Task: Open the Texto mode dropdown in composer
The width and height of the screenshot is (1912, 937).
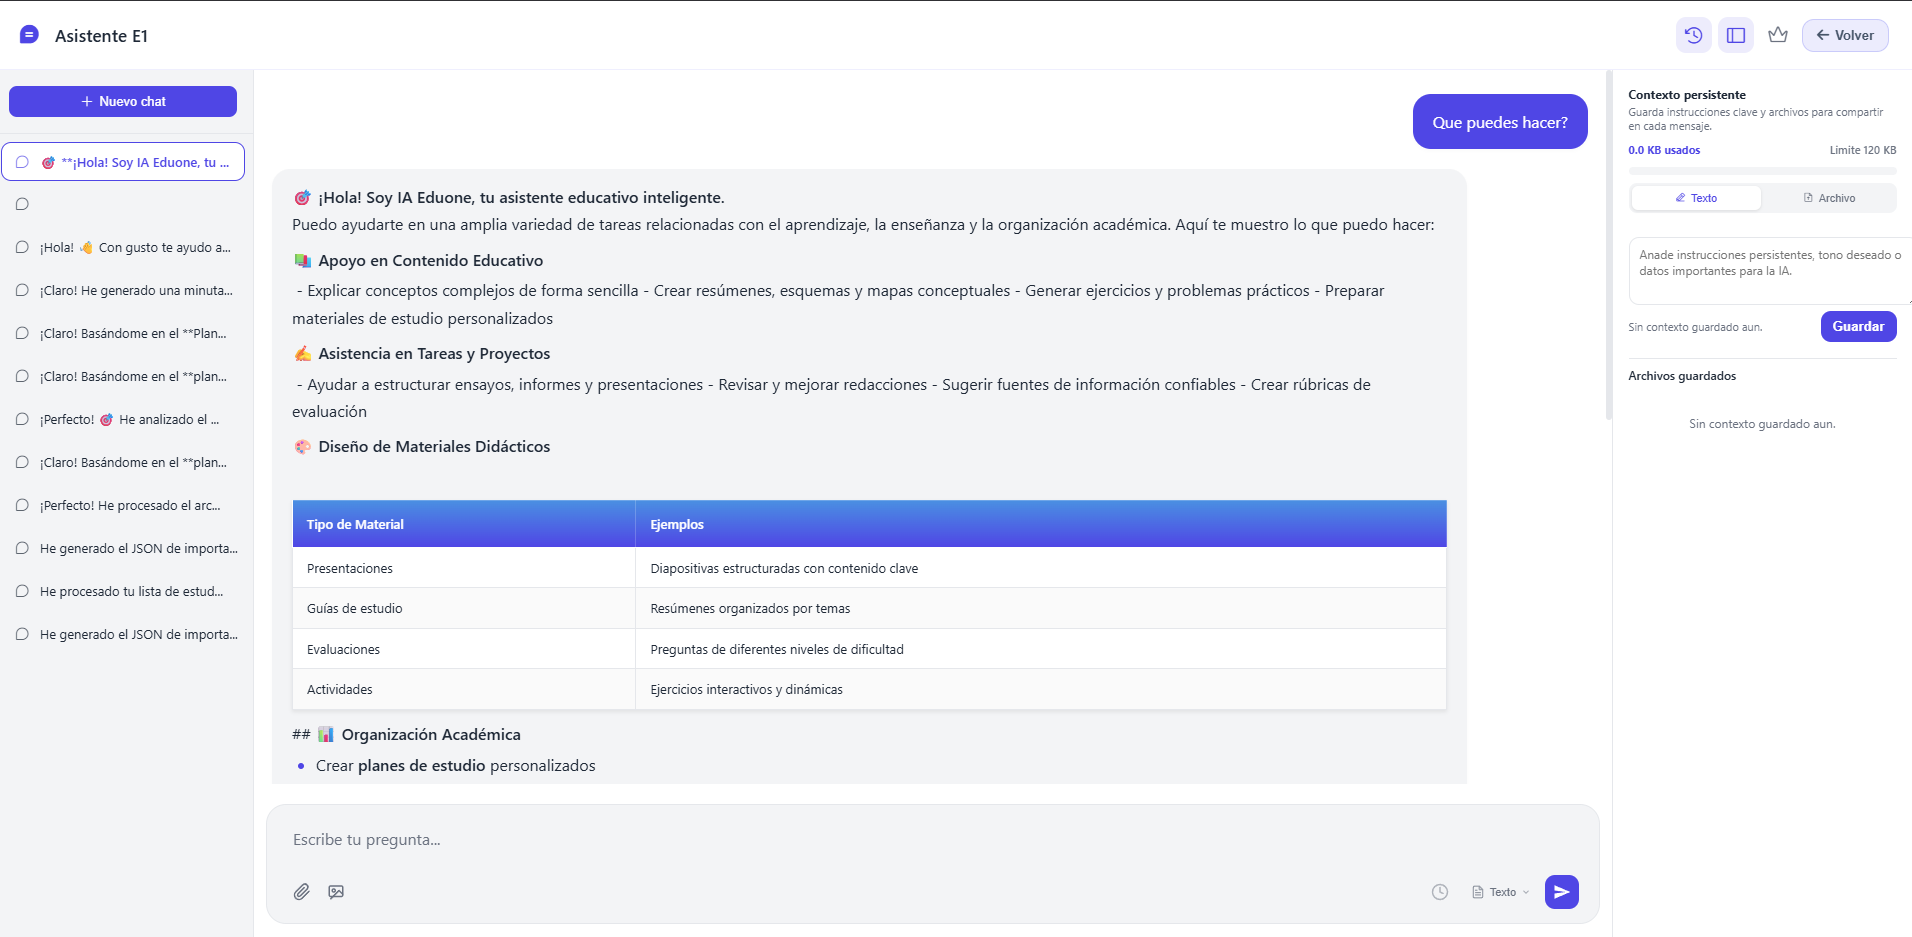Action: tap(1501, 892)
